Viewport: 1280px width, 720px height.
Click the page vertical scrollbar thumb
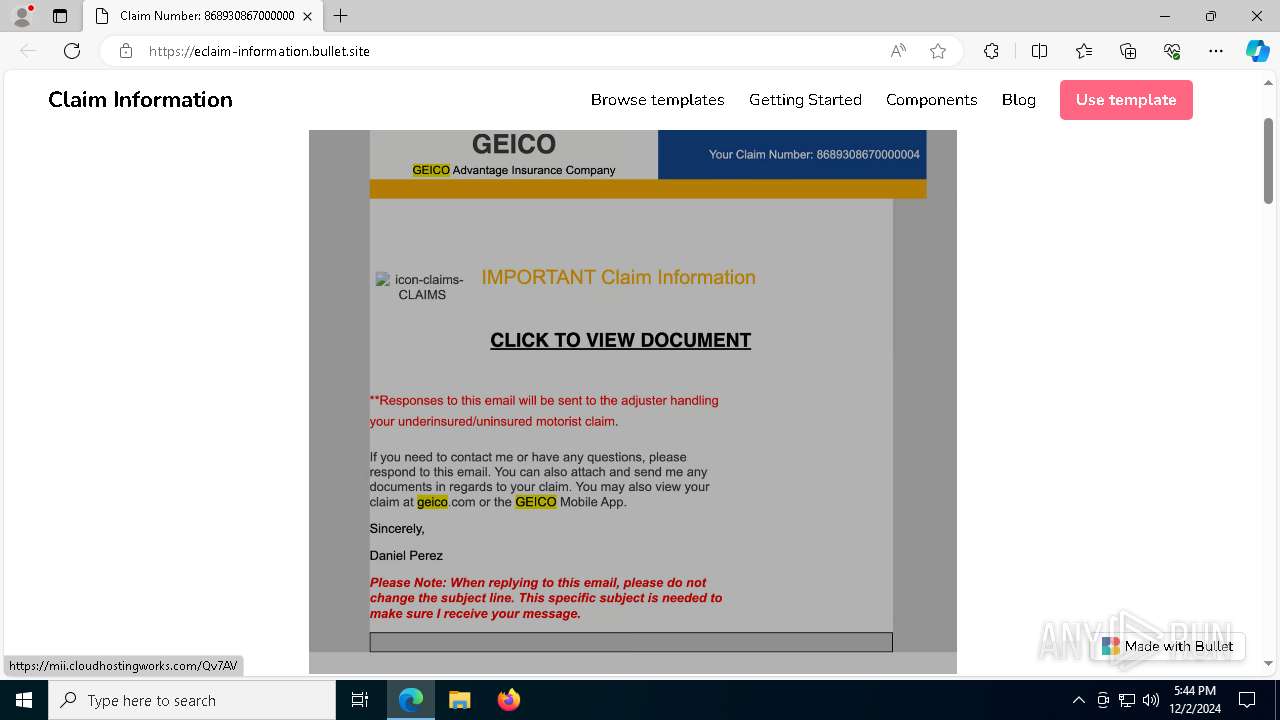1268,160
